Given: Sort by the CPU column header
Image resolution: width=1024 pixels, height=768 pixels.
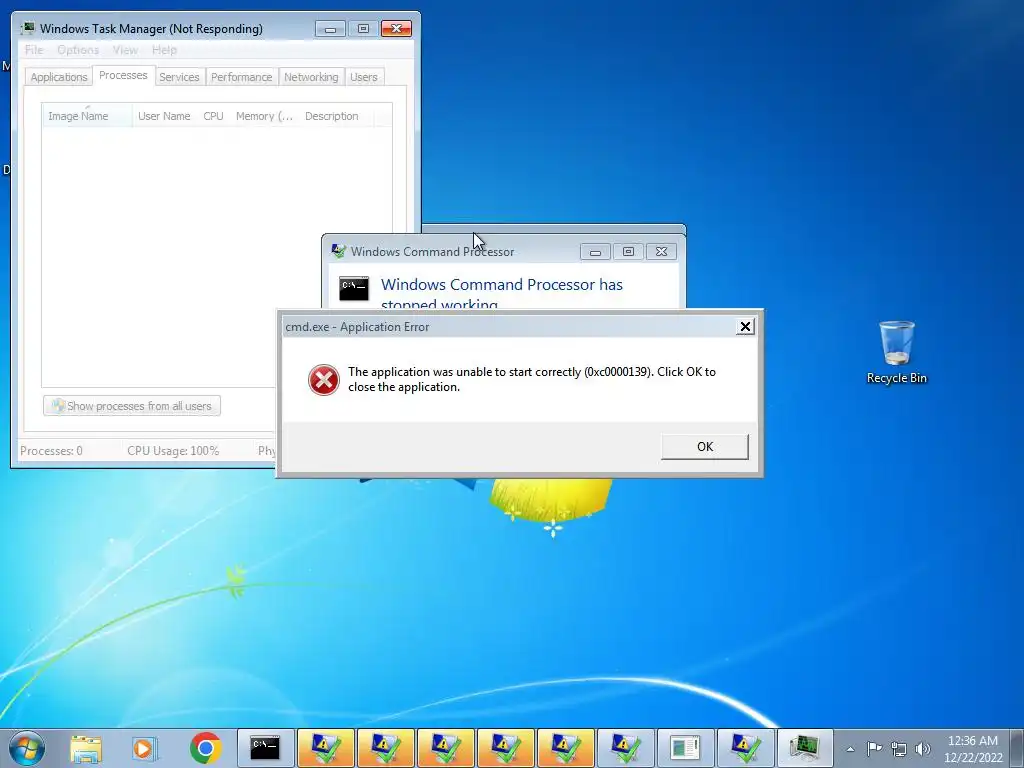Looking at the screenshot, I should pyautogui.click(x=214, y=116).
